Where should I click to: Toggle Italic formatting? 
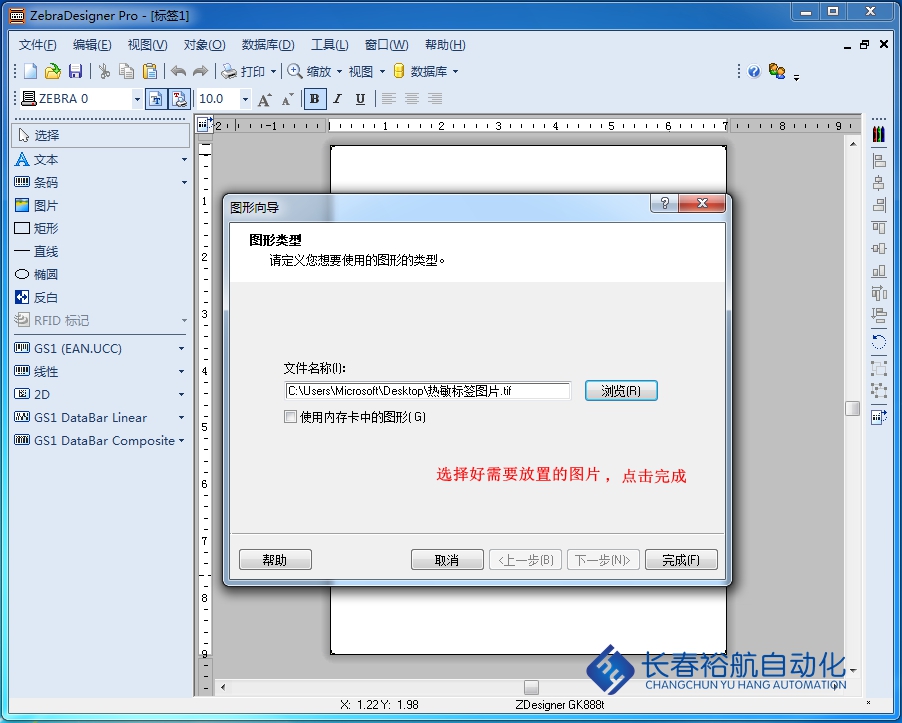coord(338,99)
